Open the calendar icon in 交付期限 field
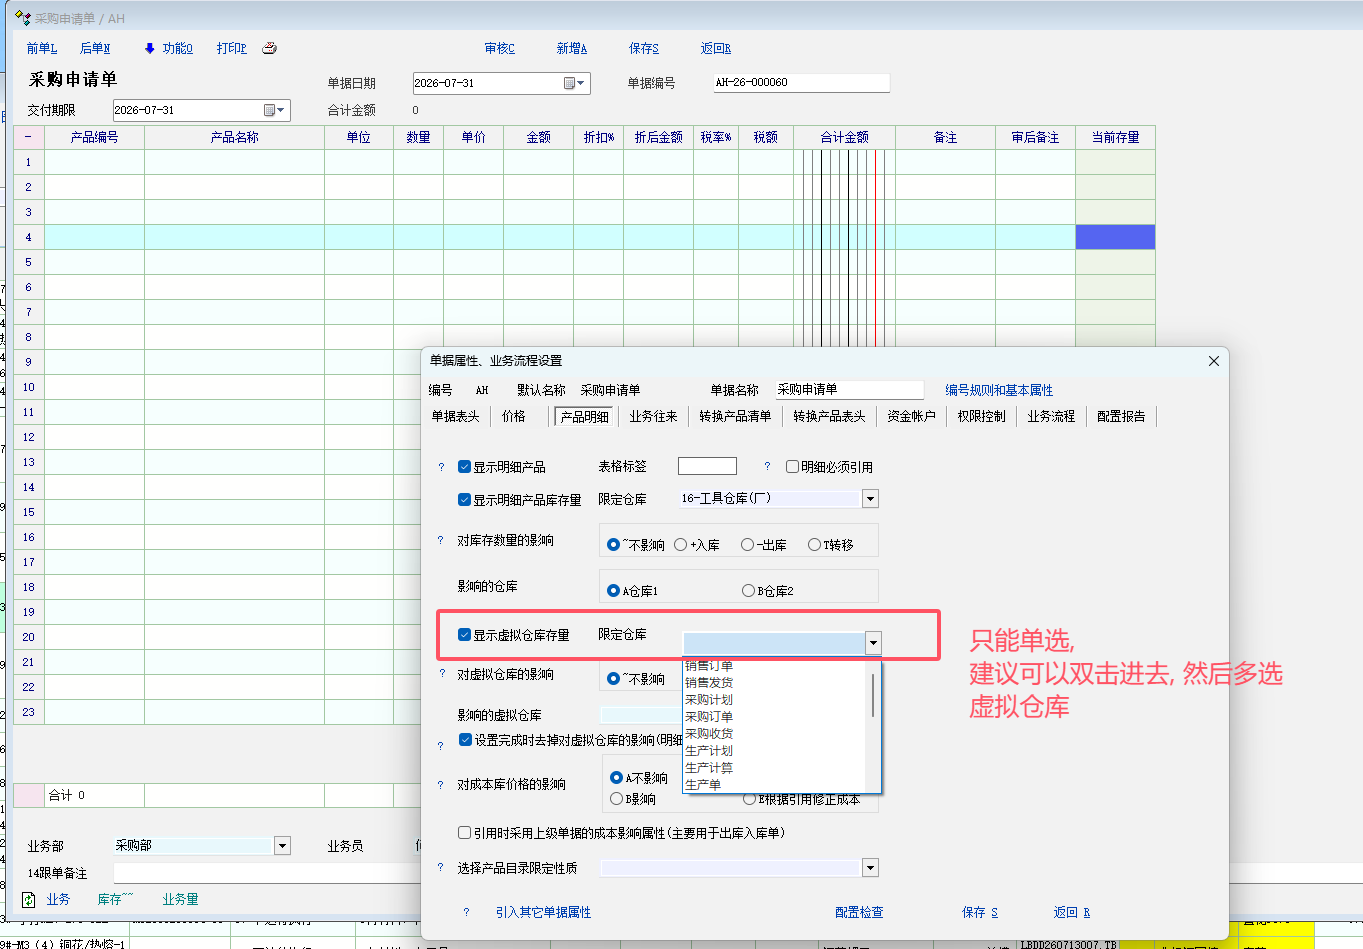 (x=269, y=110)
